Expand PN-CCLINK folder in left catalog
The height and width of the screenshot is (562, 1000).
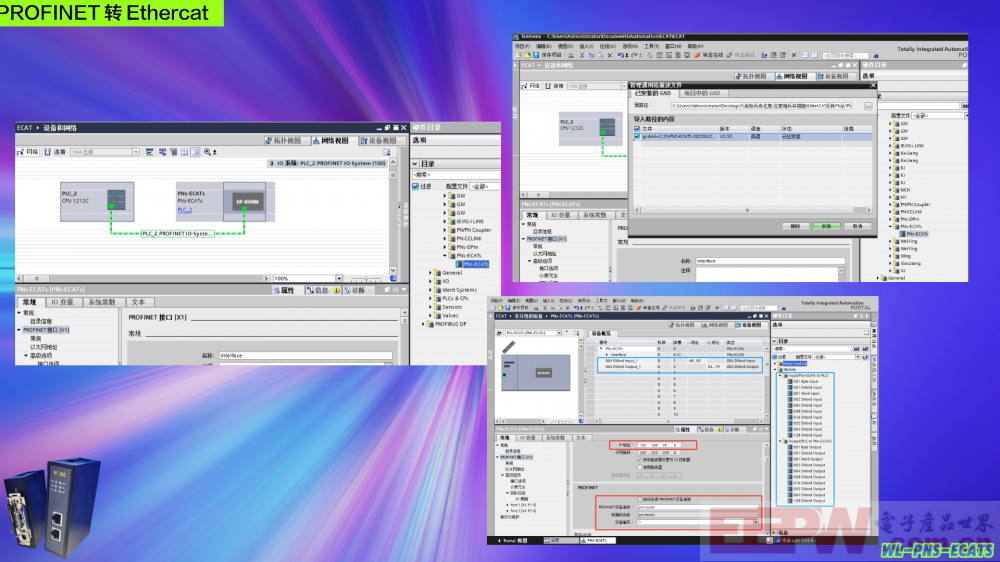pos(445,239)
